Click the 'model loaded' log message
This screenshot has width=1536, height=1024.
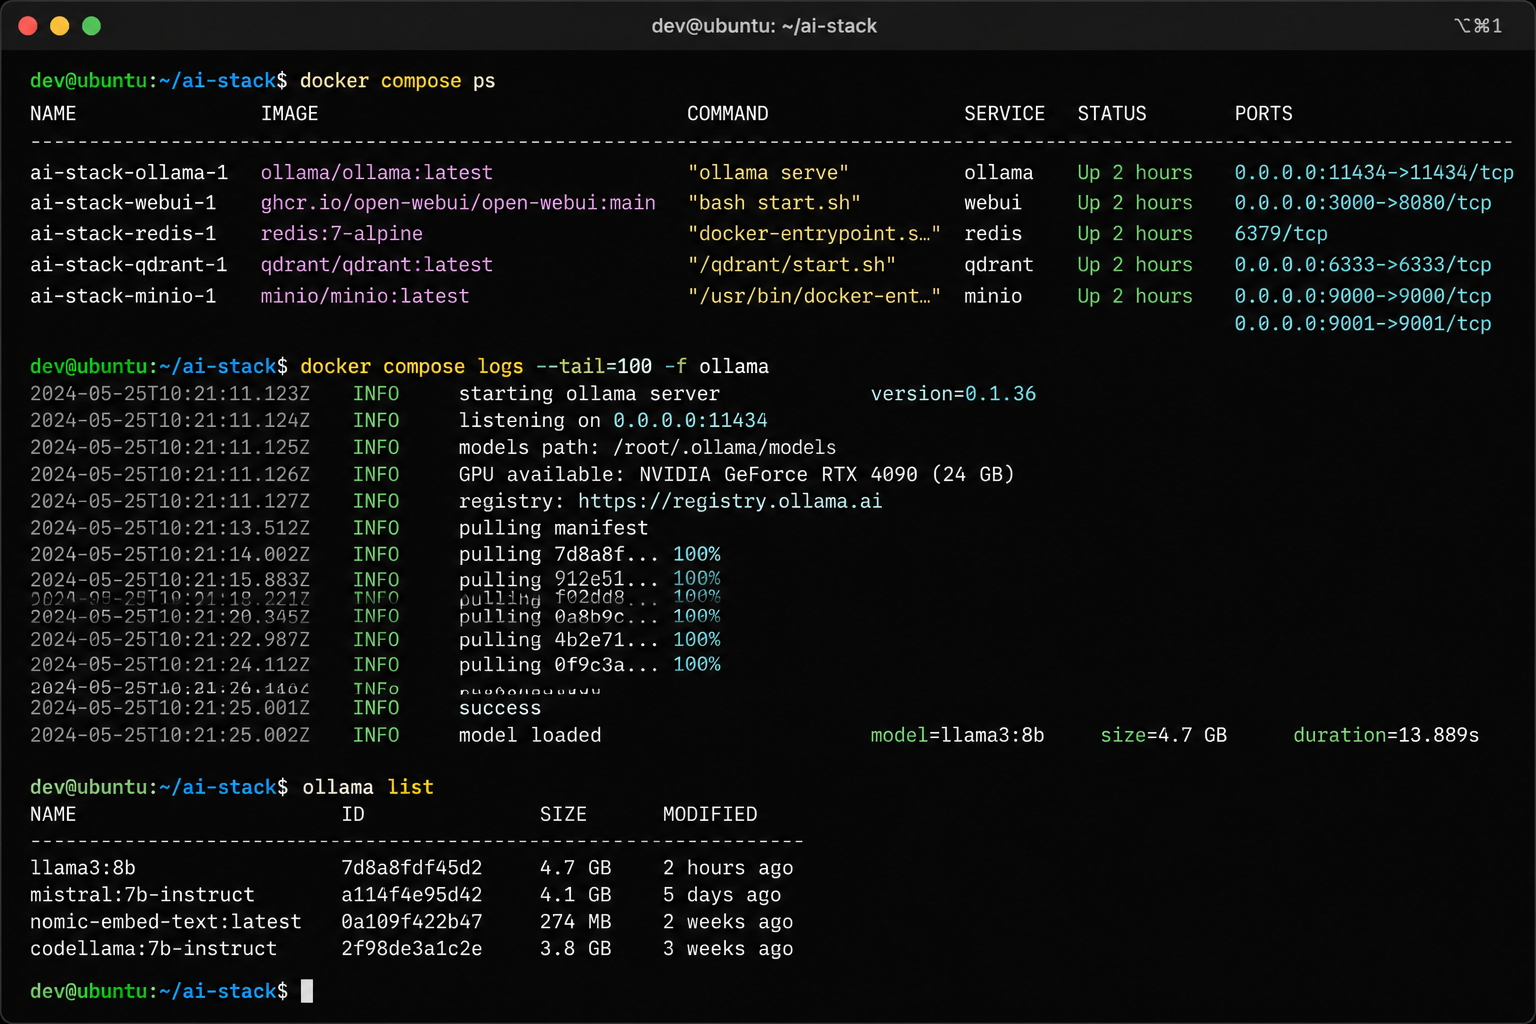coord(530,736)
